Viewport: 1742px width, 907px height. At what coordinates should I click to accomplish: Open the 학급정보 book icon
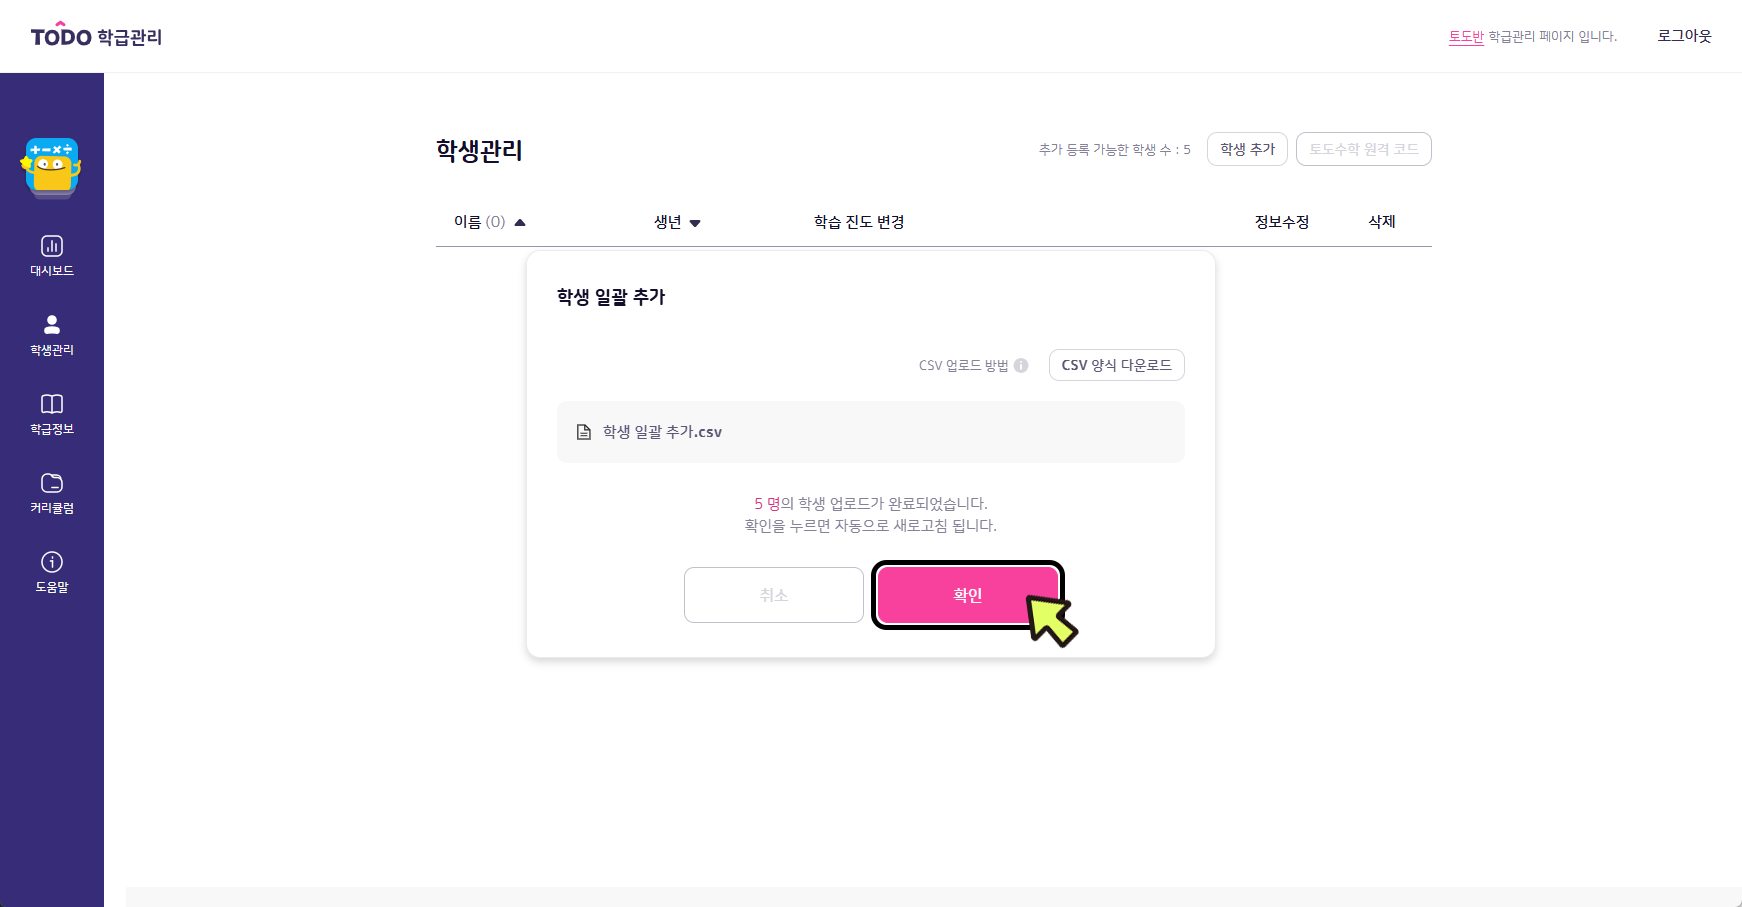click(x=52, y=404)
